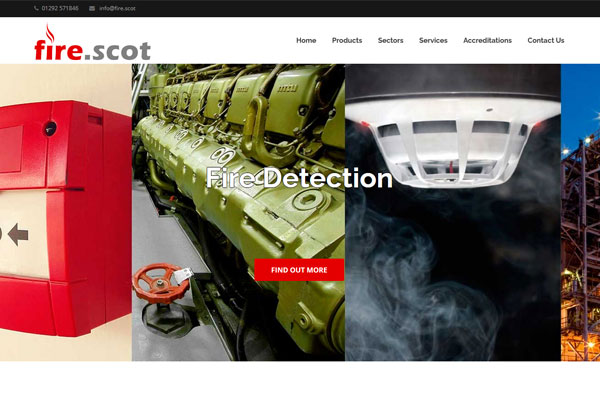Click the grey .scot part of logo

117,51
